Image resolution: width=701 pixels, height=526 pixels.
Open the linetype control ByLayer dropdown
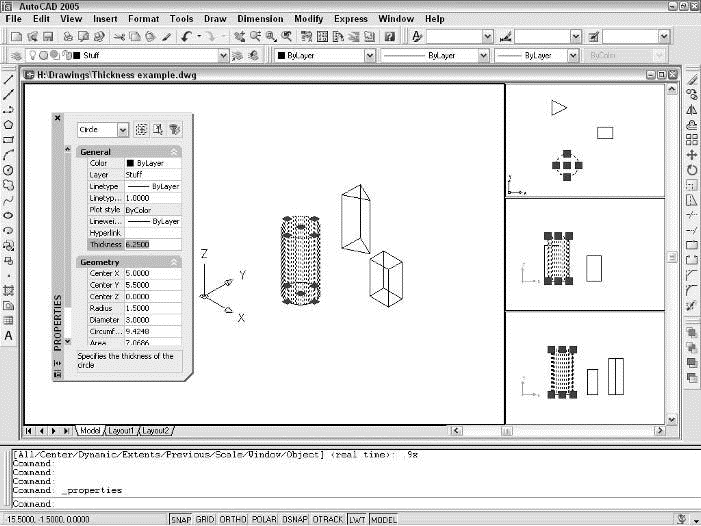click(x=483, y=55)
